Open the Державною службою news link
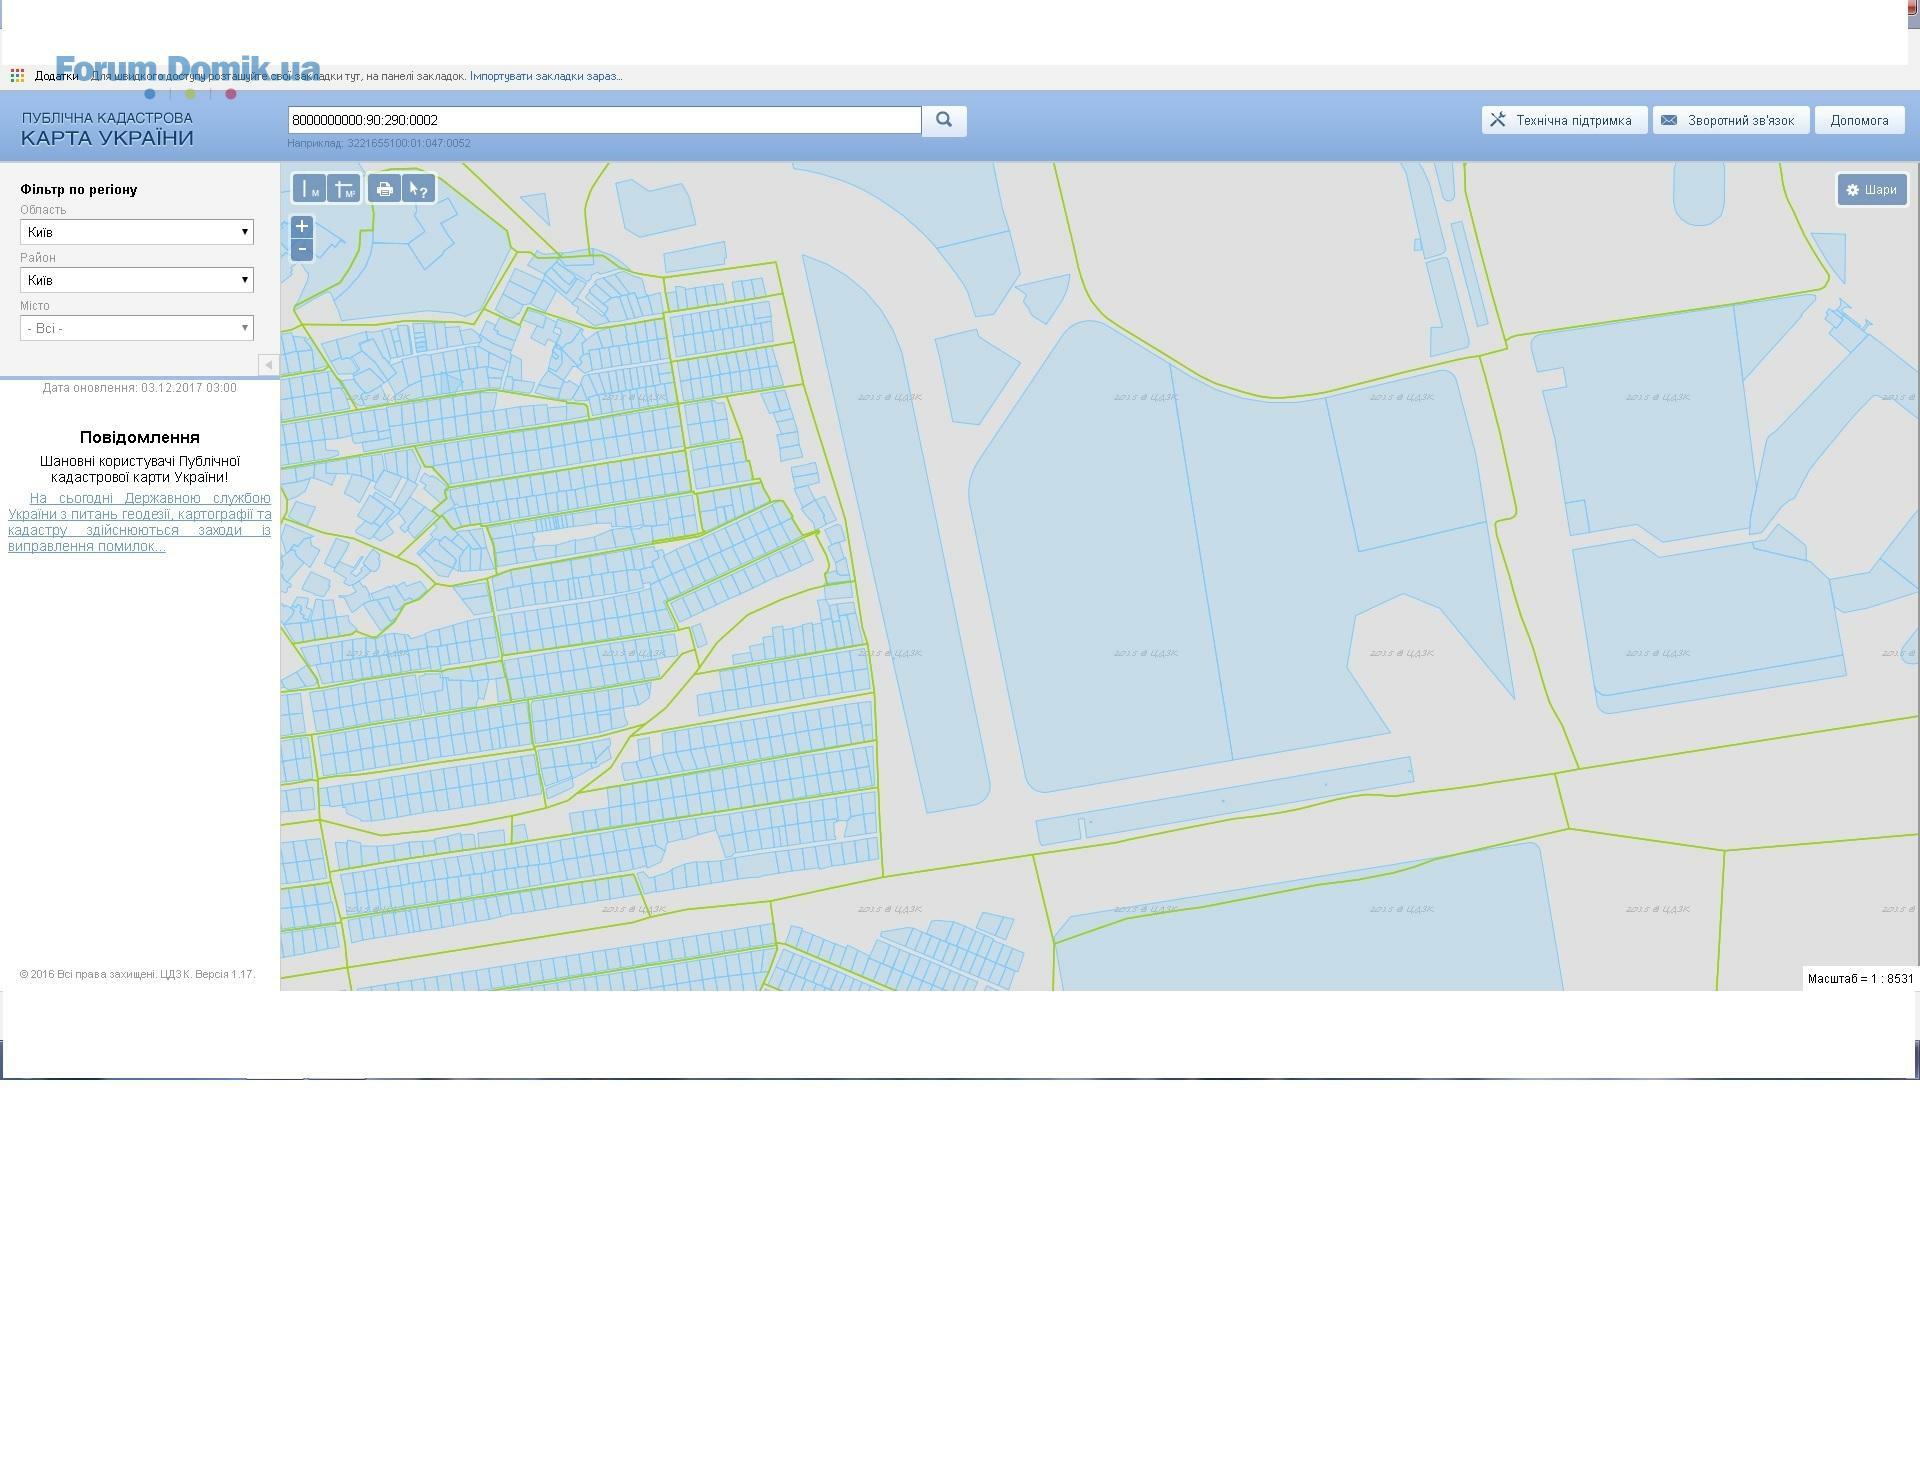1920x1466 pixels. (140, 522)
